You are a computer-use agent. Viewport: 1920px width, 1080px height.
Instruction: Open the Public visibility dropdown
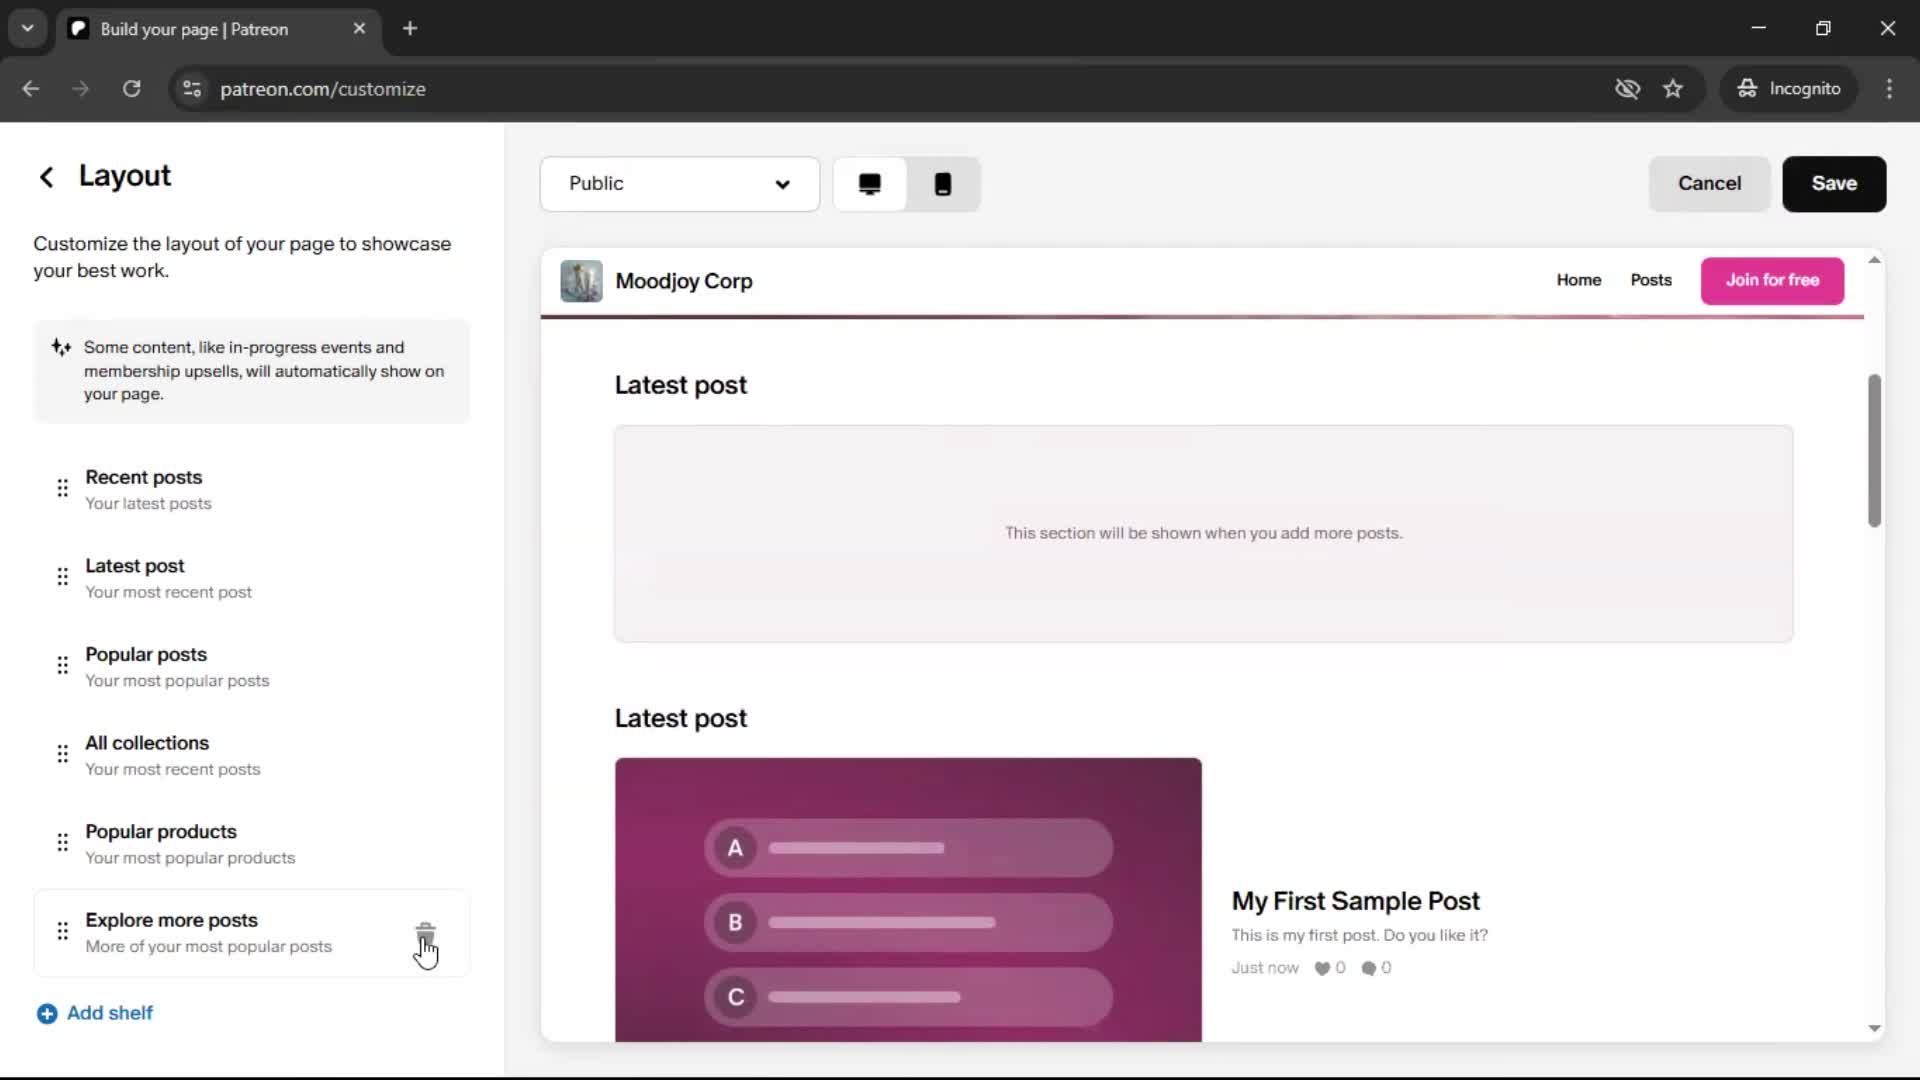pyautogui.click(x=680, y=184)
